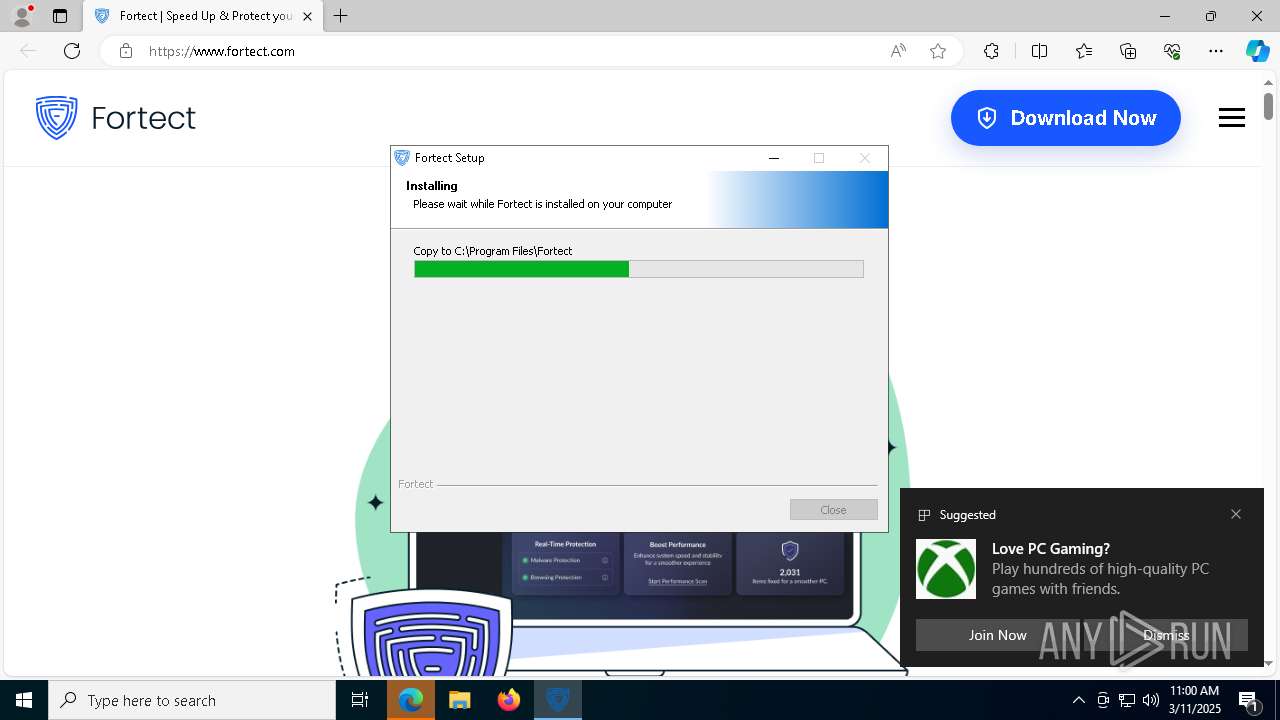Image resolution: width=1280 pixels, height=720 pixels.
Task: Refresh the current page
Action: click(x=72, y=51)
